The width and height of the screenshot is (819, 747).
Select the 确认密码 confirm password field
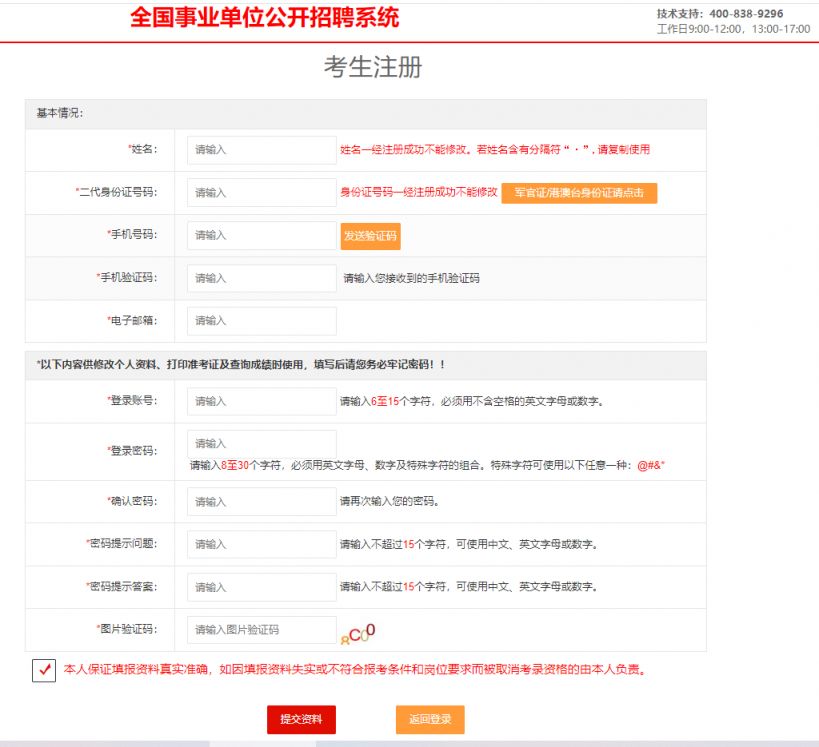260,499
